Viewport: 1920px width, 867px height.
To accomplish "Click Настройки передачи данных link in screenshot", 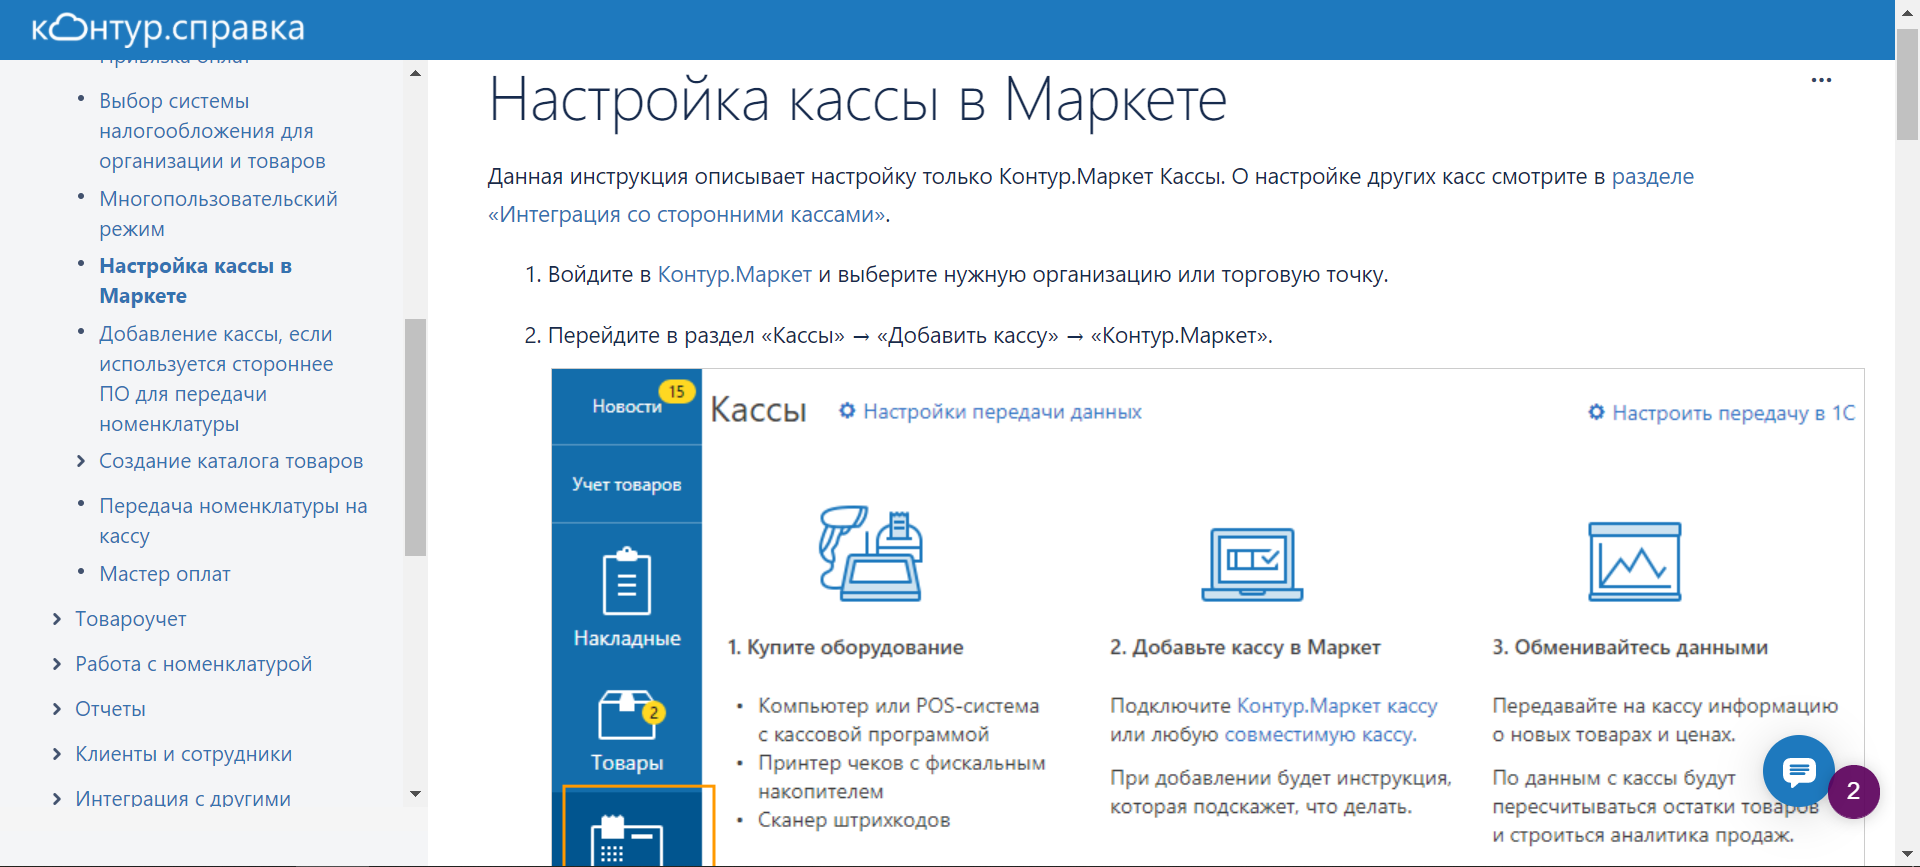I will point(1002,412).
